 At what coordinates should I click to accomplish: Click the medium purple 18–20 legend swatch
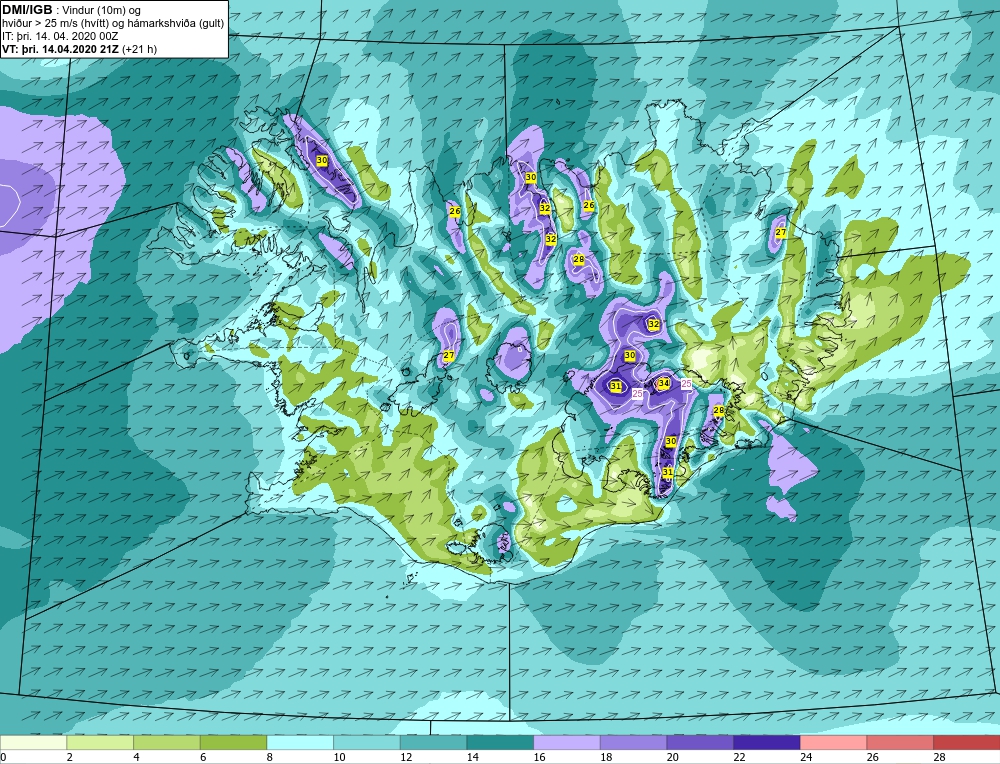click(633, 742)
